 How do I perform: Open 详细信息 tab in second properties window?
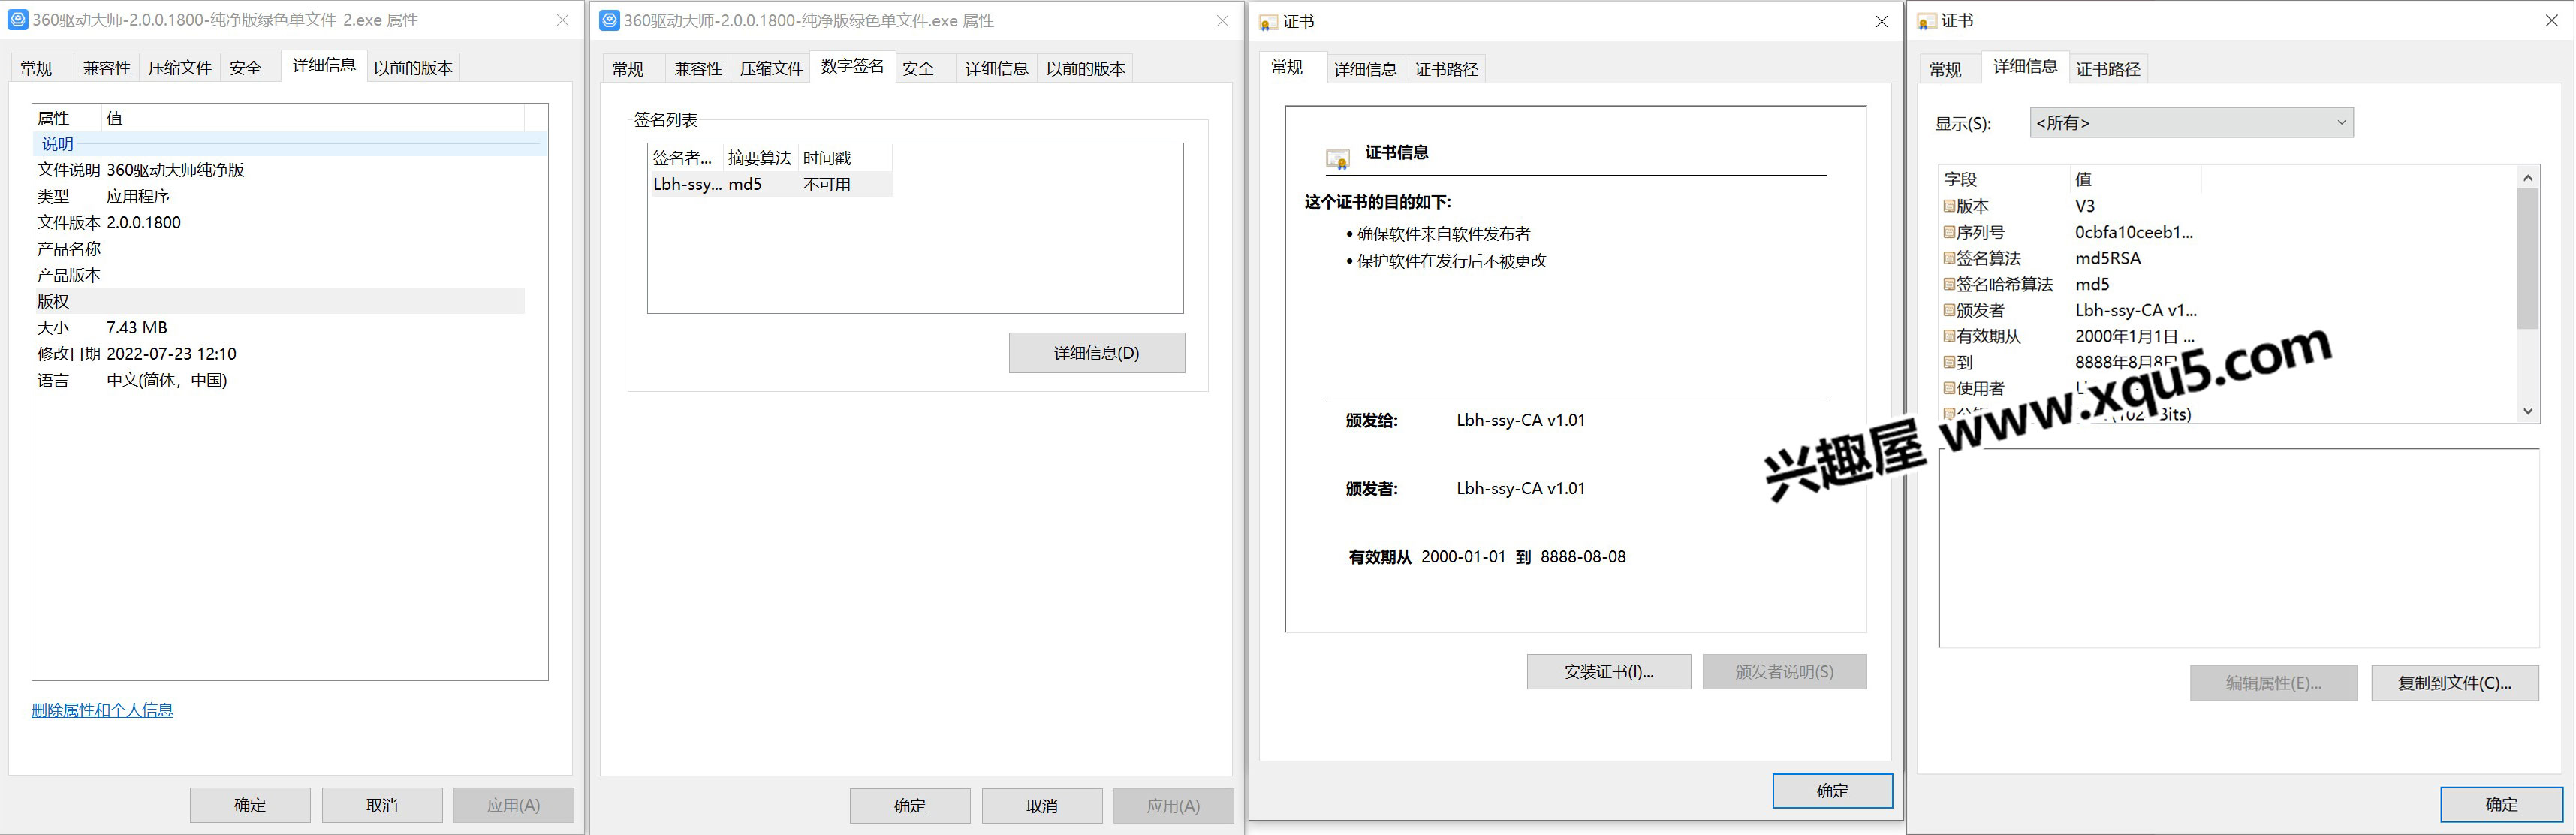[x=996, y=69]
